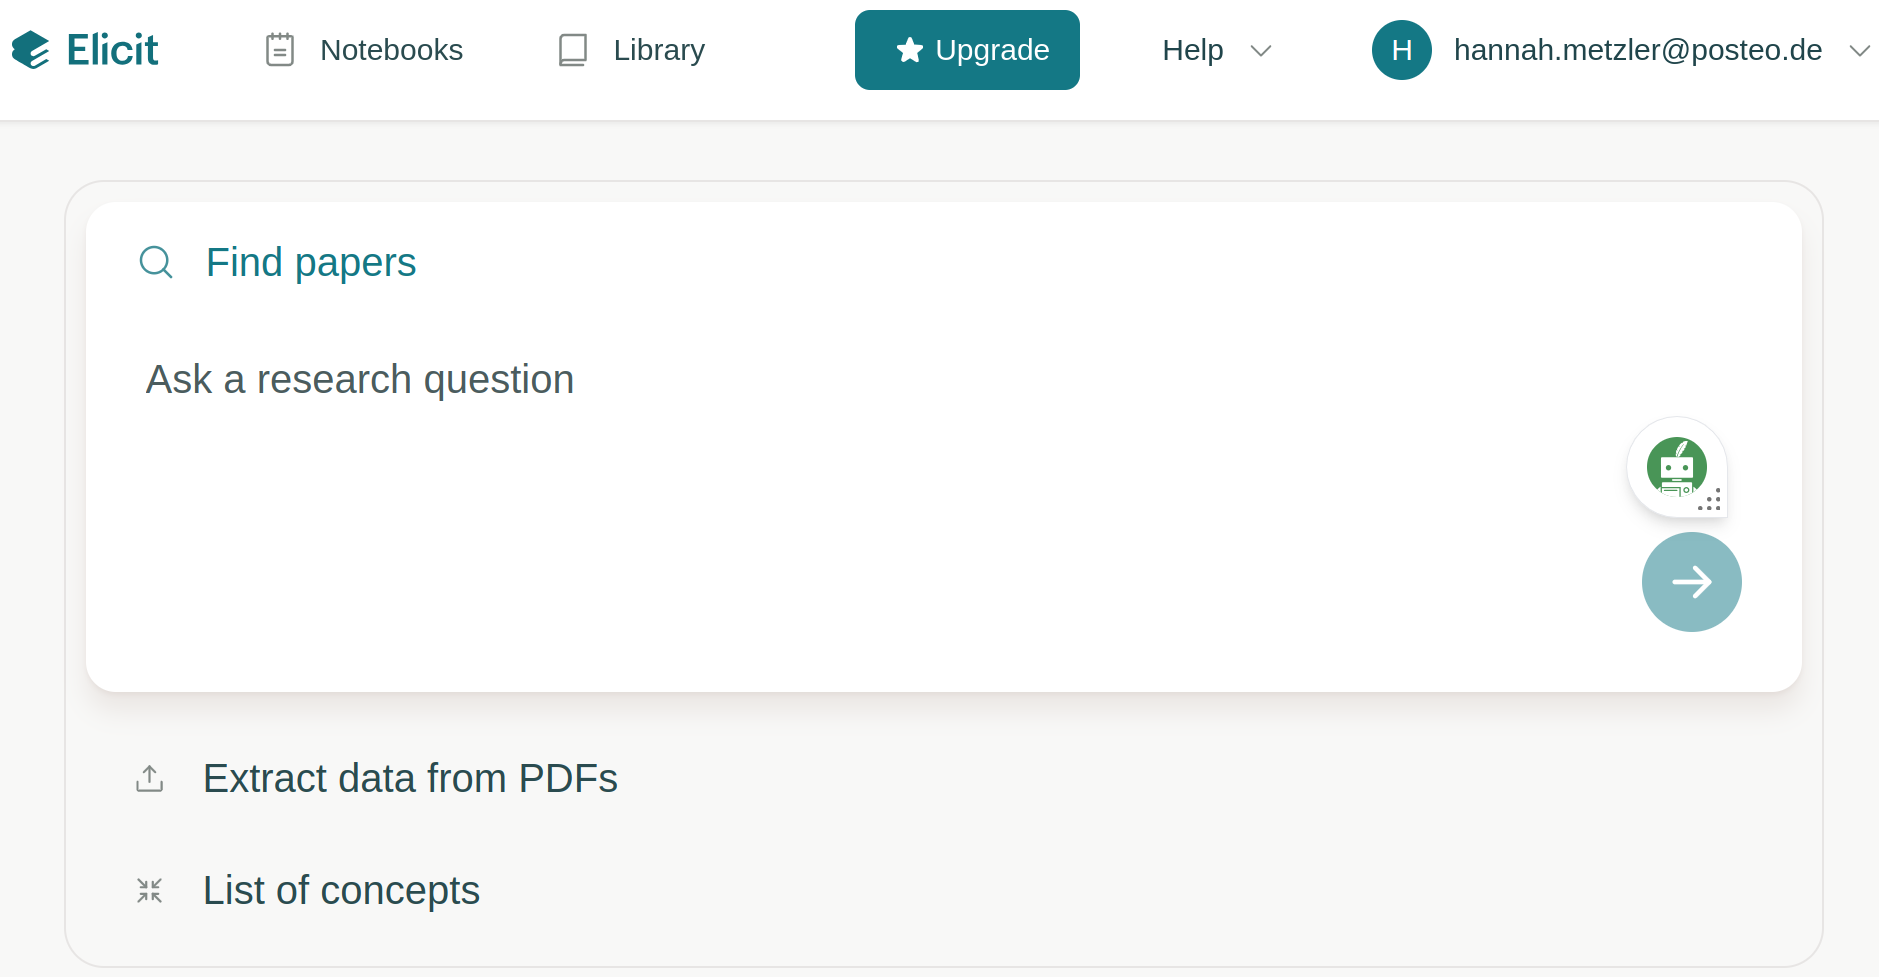Click the upload icon for Extract data
This screenshot has width=1879, height=977.
click(150, 778)
